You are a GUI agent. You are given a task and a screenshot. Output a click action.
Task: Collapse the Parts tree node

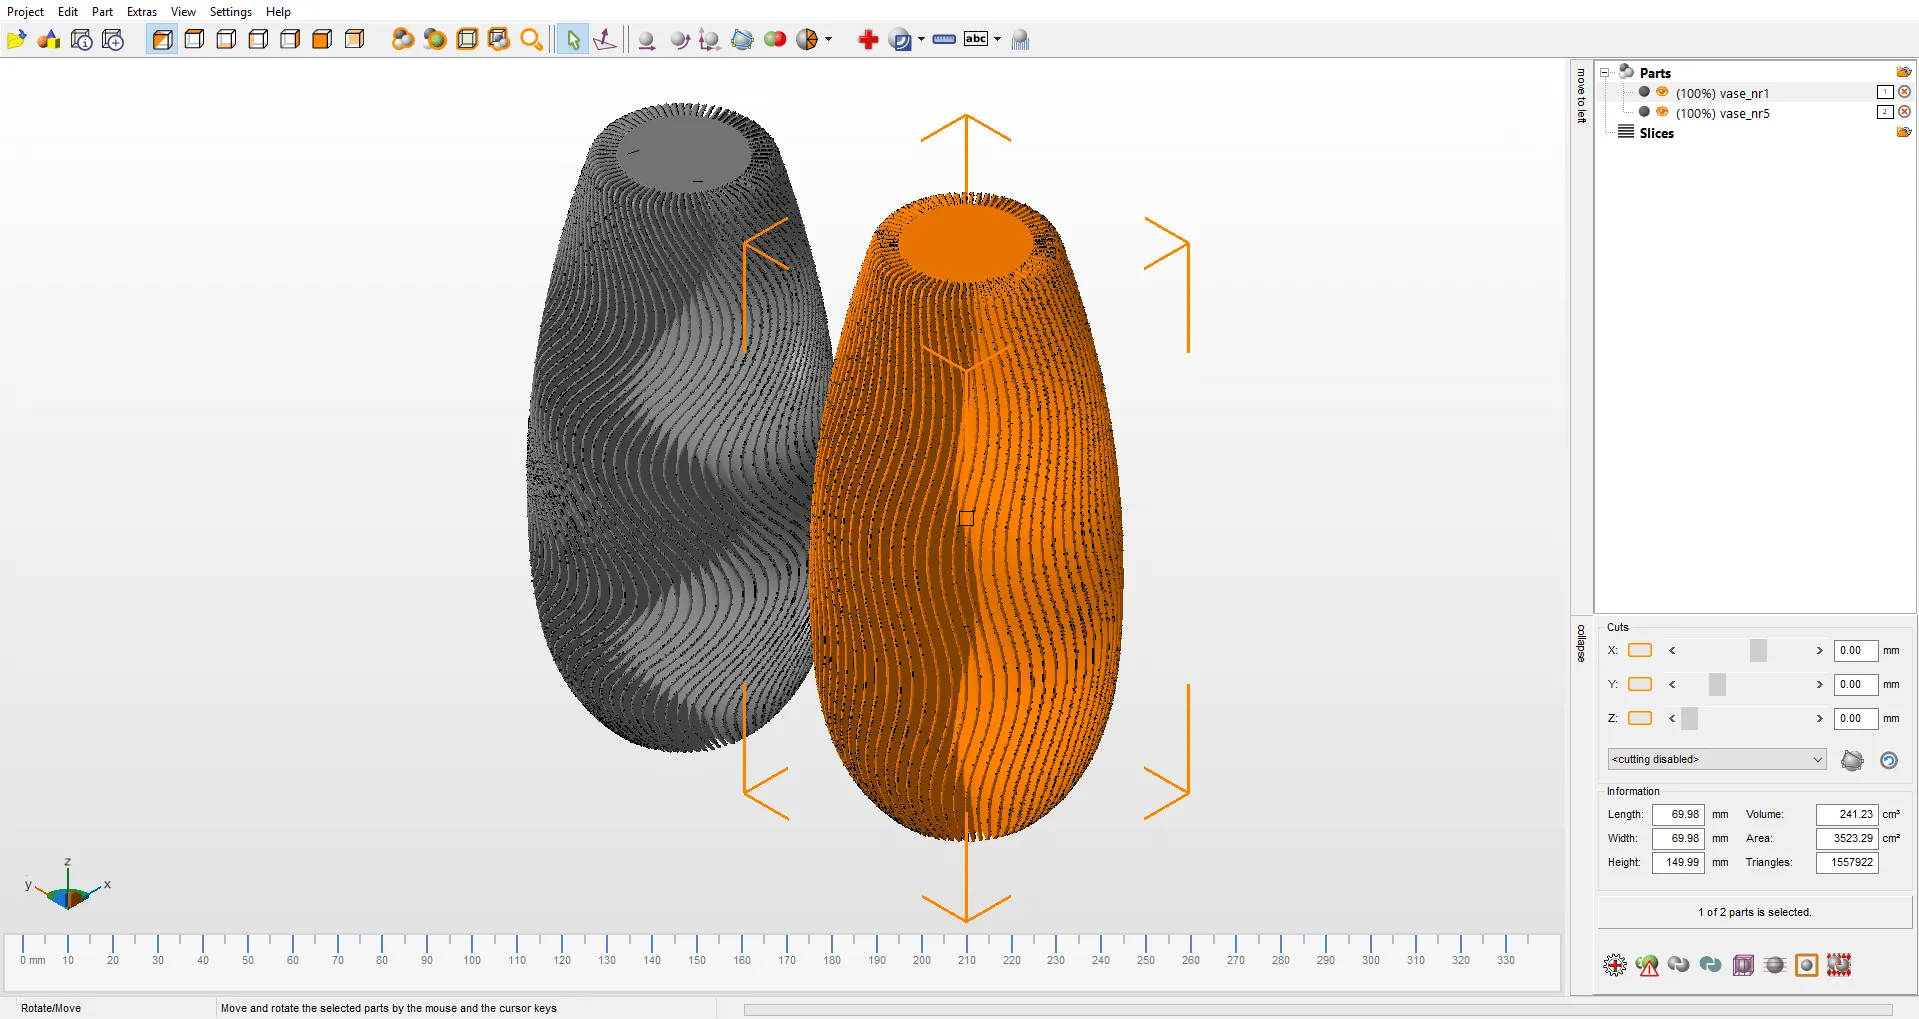tap(1605, 73)
